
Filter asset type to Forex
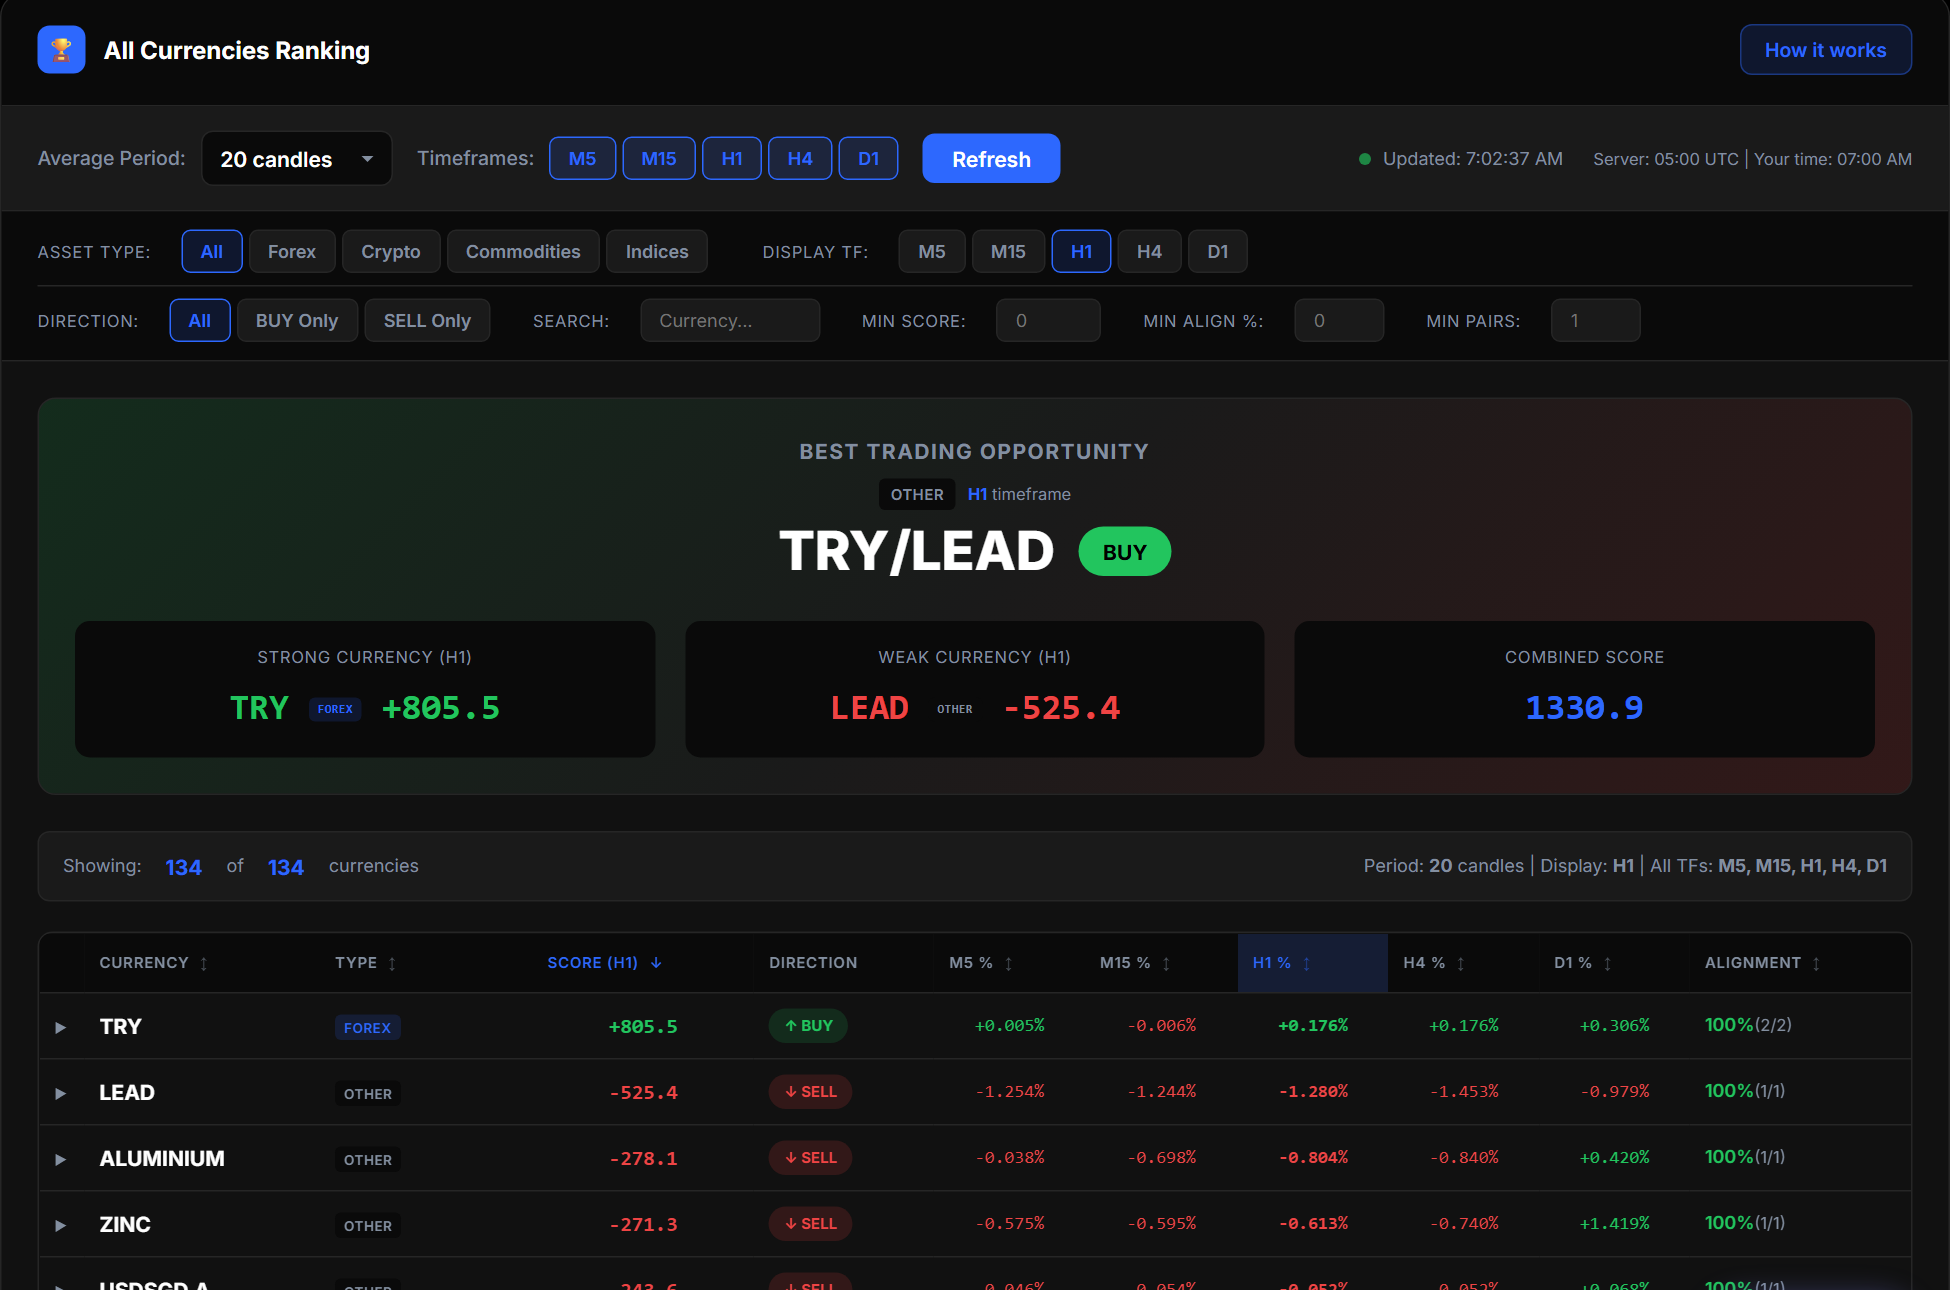tap(292, 251)
